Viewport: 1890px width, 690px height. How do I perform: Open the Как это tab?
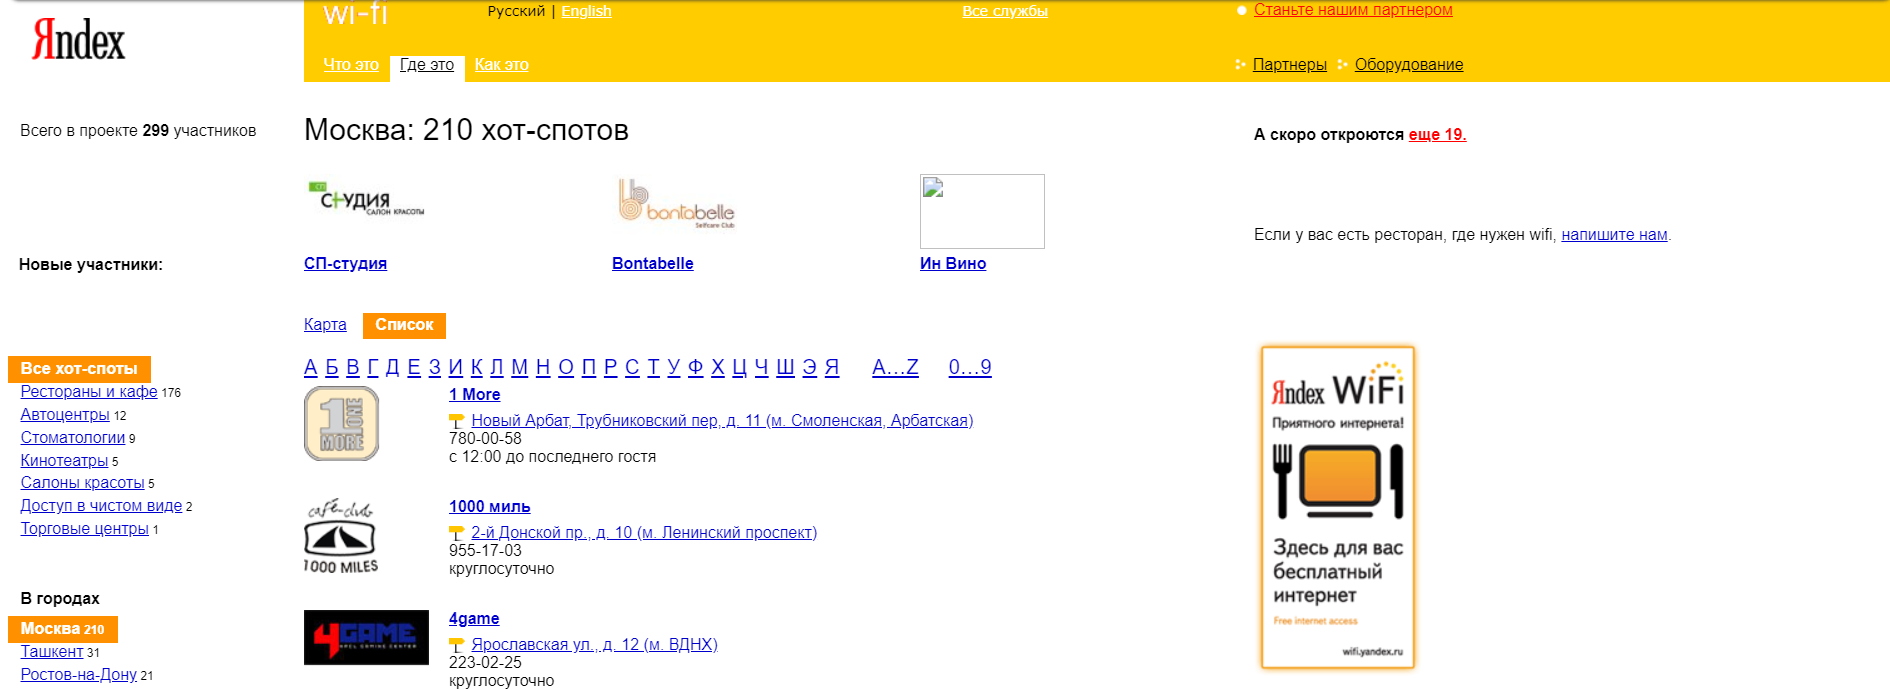[x=502, y=64]
